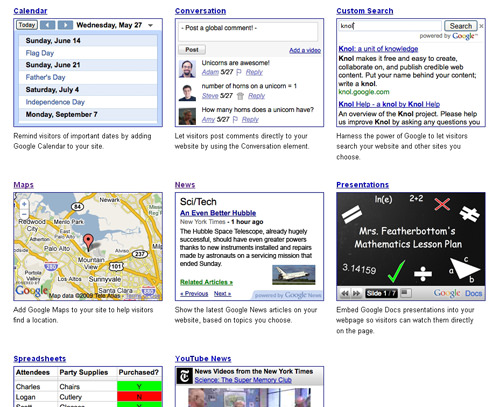
Task: Open the Conversation heading link
Action: (x=200, y=11)
